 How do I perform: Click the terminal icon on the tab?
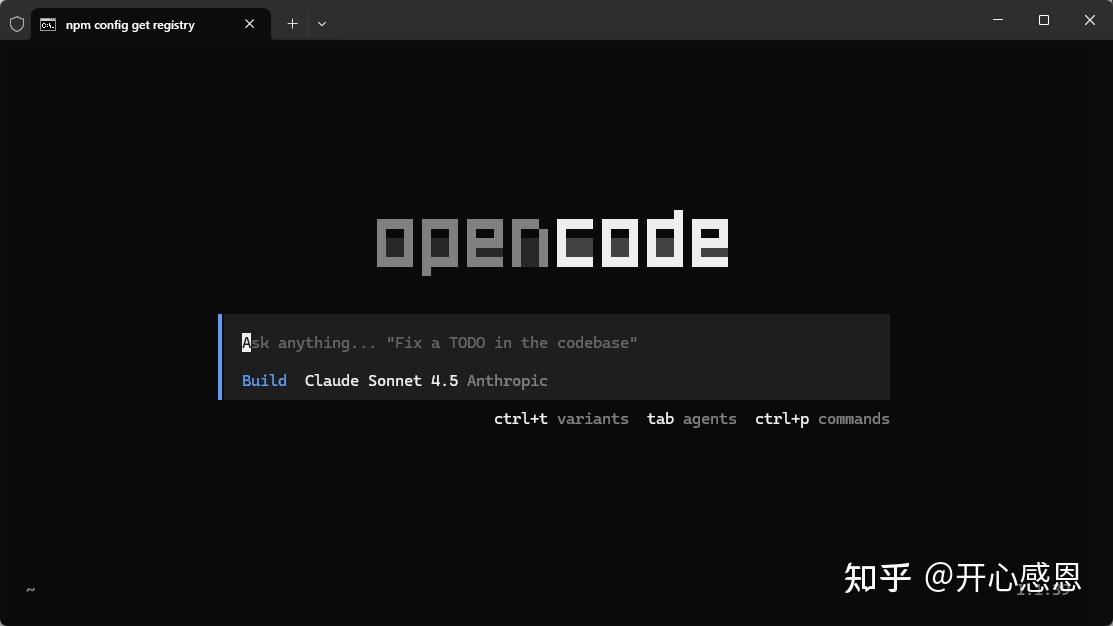point(47,24)
